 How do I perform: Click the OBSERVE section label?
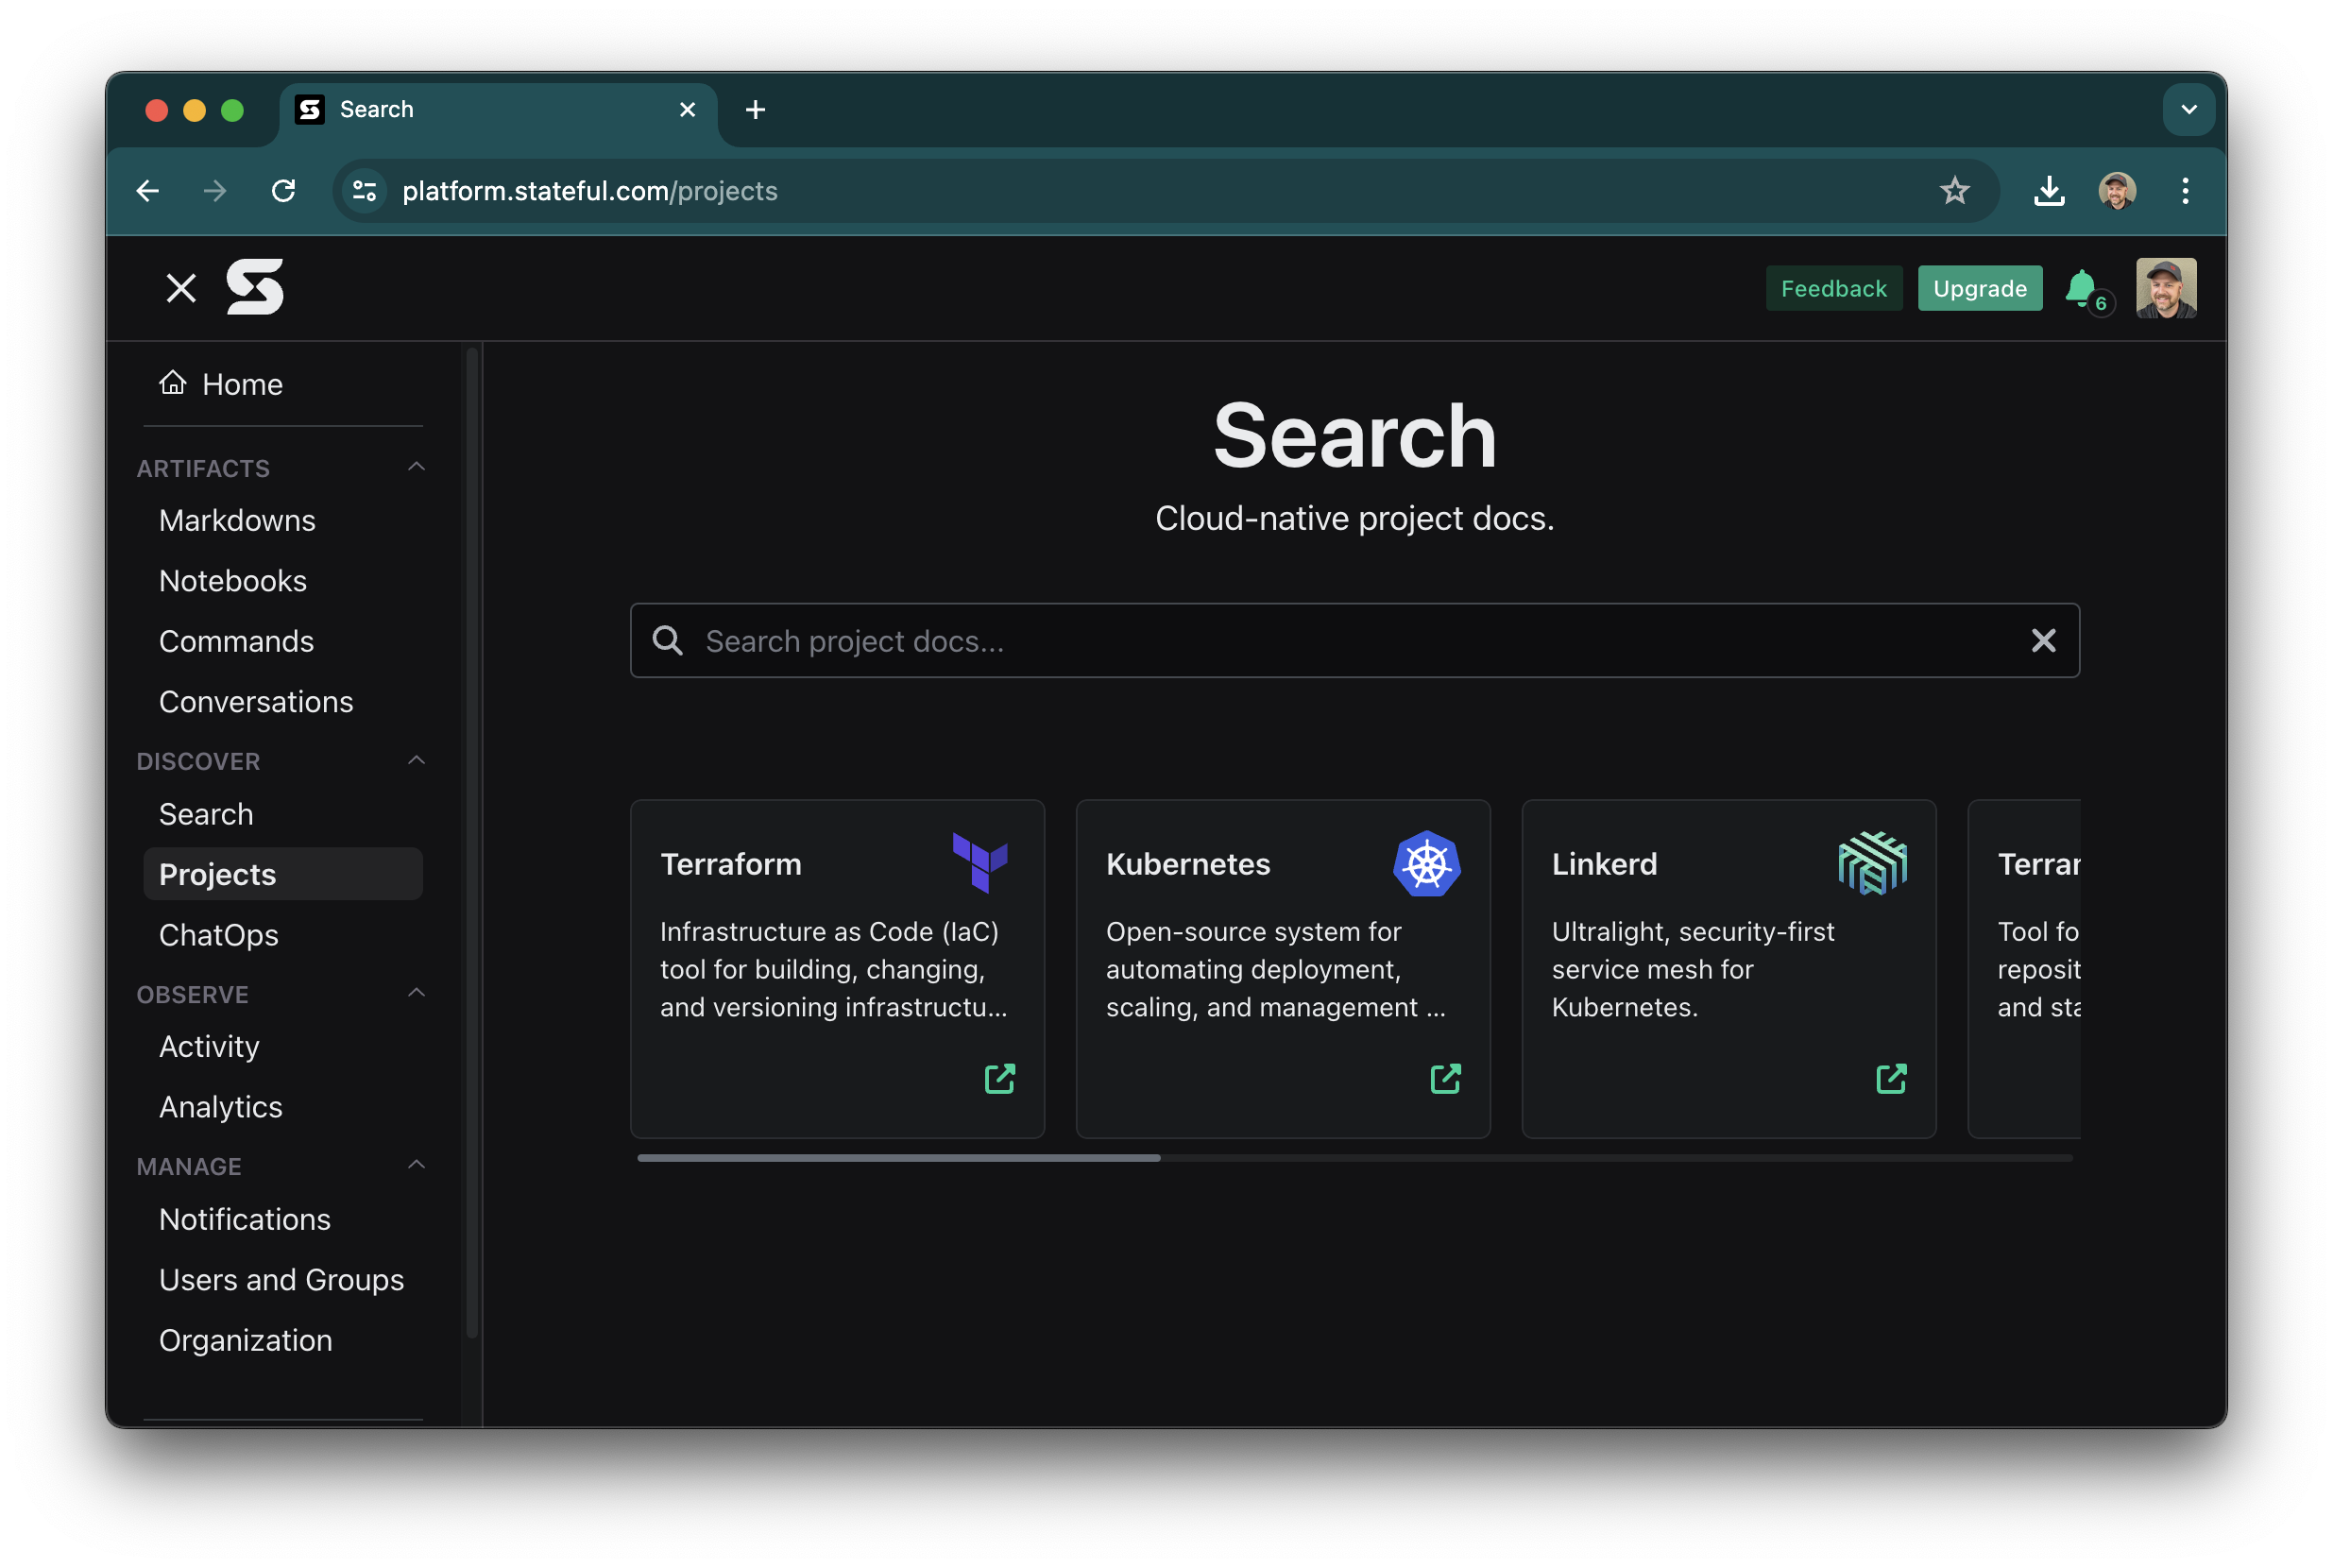(x=193, y=994)
